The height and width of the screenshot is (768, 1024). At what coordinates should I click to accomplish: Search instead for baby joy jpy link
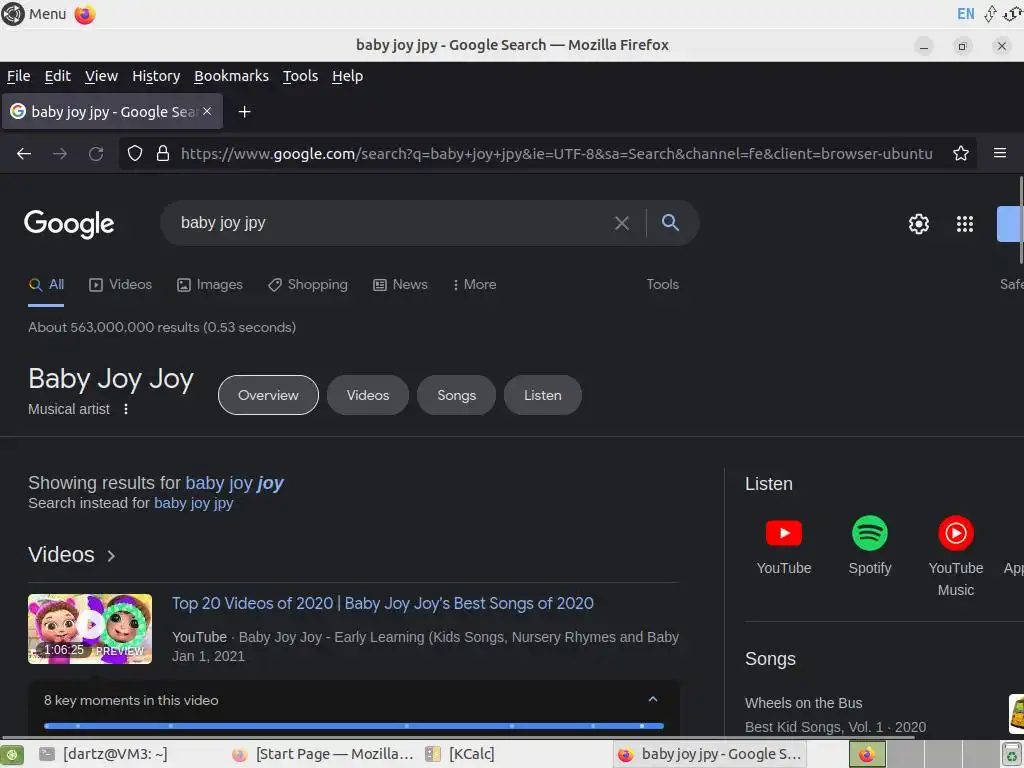click(193, 503)
